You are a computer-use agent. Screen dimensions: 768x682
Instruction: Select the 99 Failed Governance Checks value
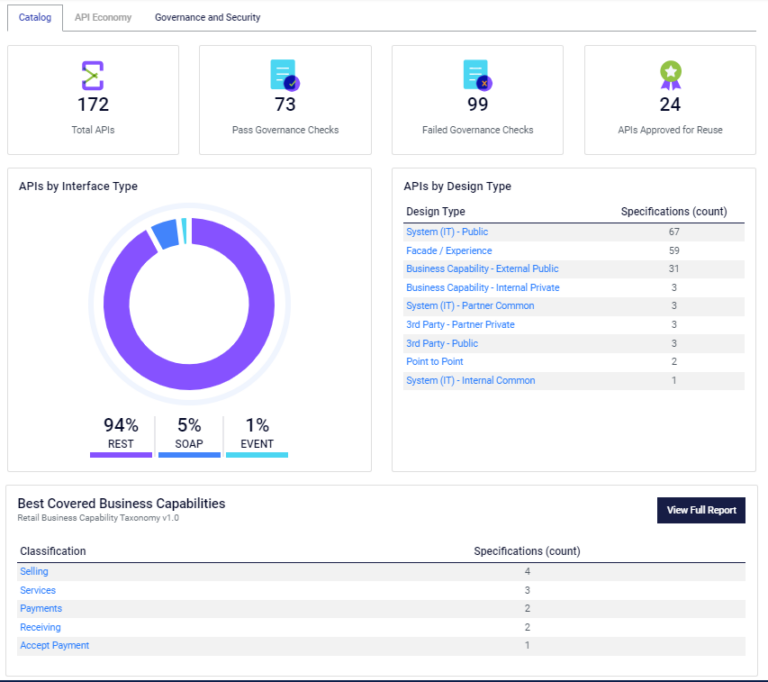(x=478, y=104)
